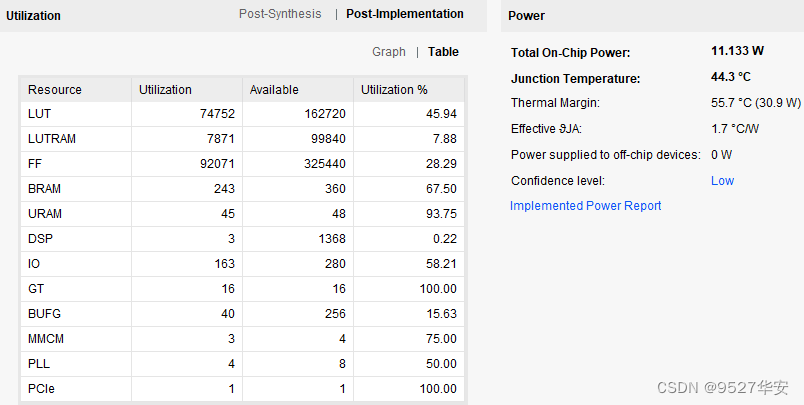This screenshot has height=405, width=804.
Task: Select the Post-Implementation tab
Action: click(404, 14)
